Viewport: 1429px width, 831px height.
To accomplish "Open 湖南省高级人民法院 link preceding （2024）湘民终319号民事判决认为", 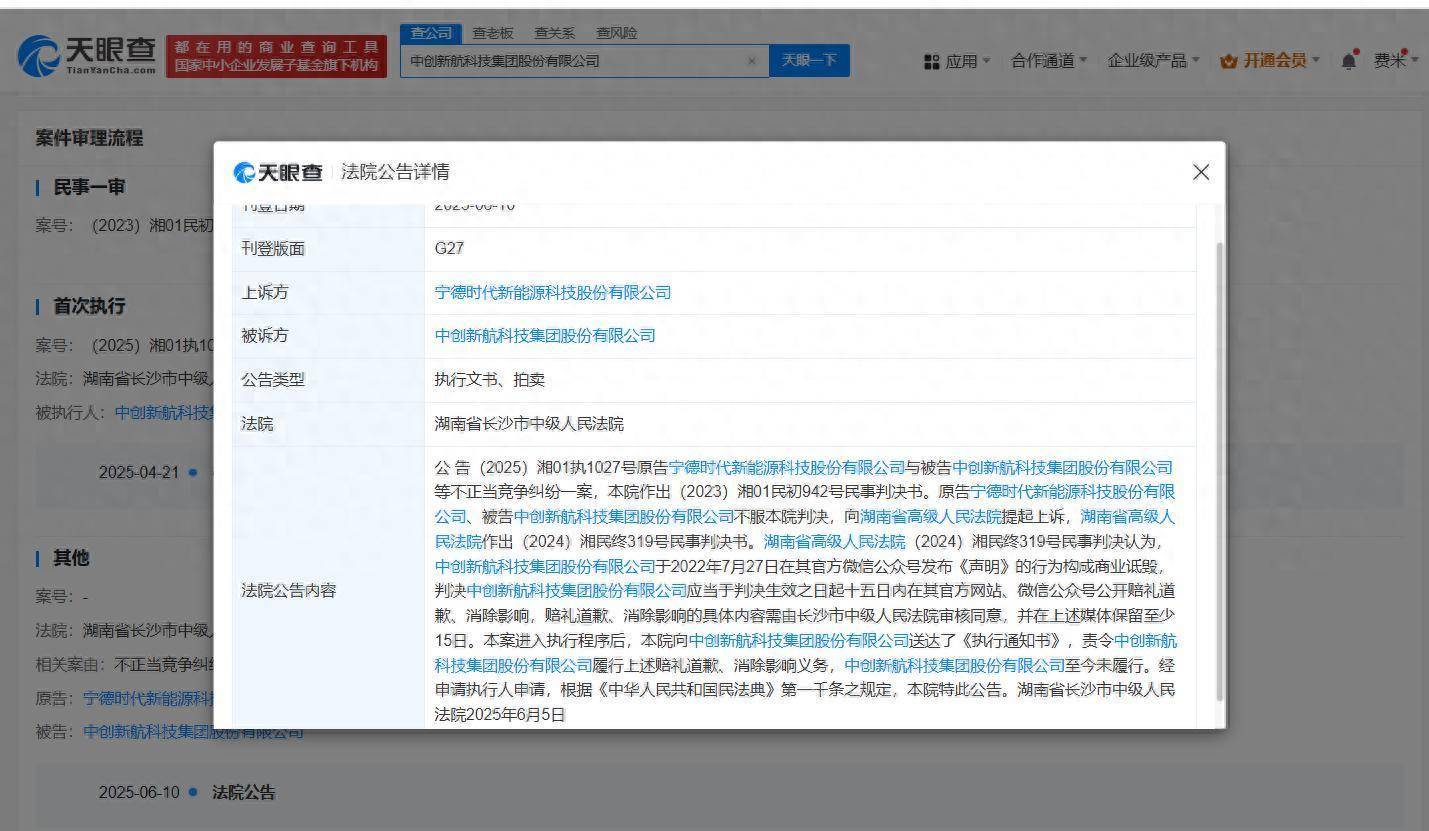I will [835, 541].
